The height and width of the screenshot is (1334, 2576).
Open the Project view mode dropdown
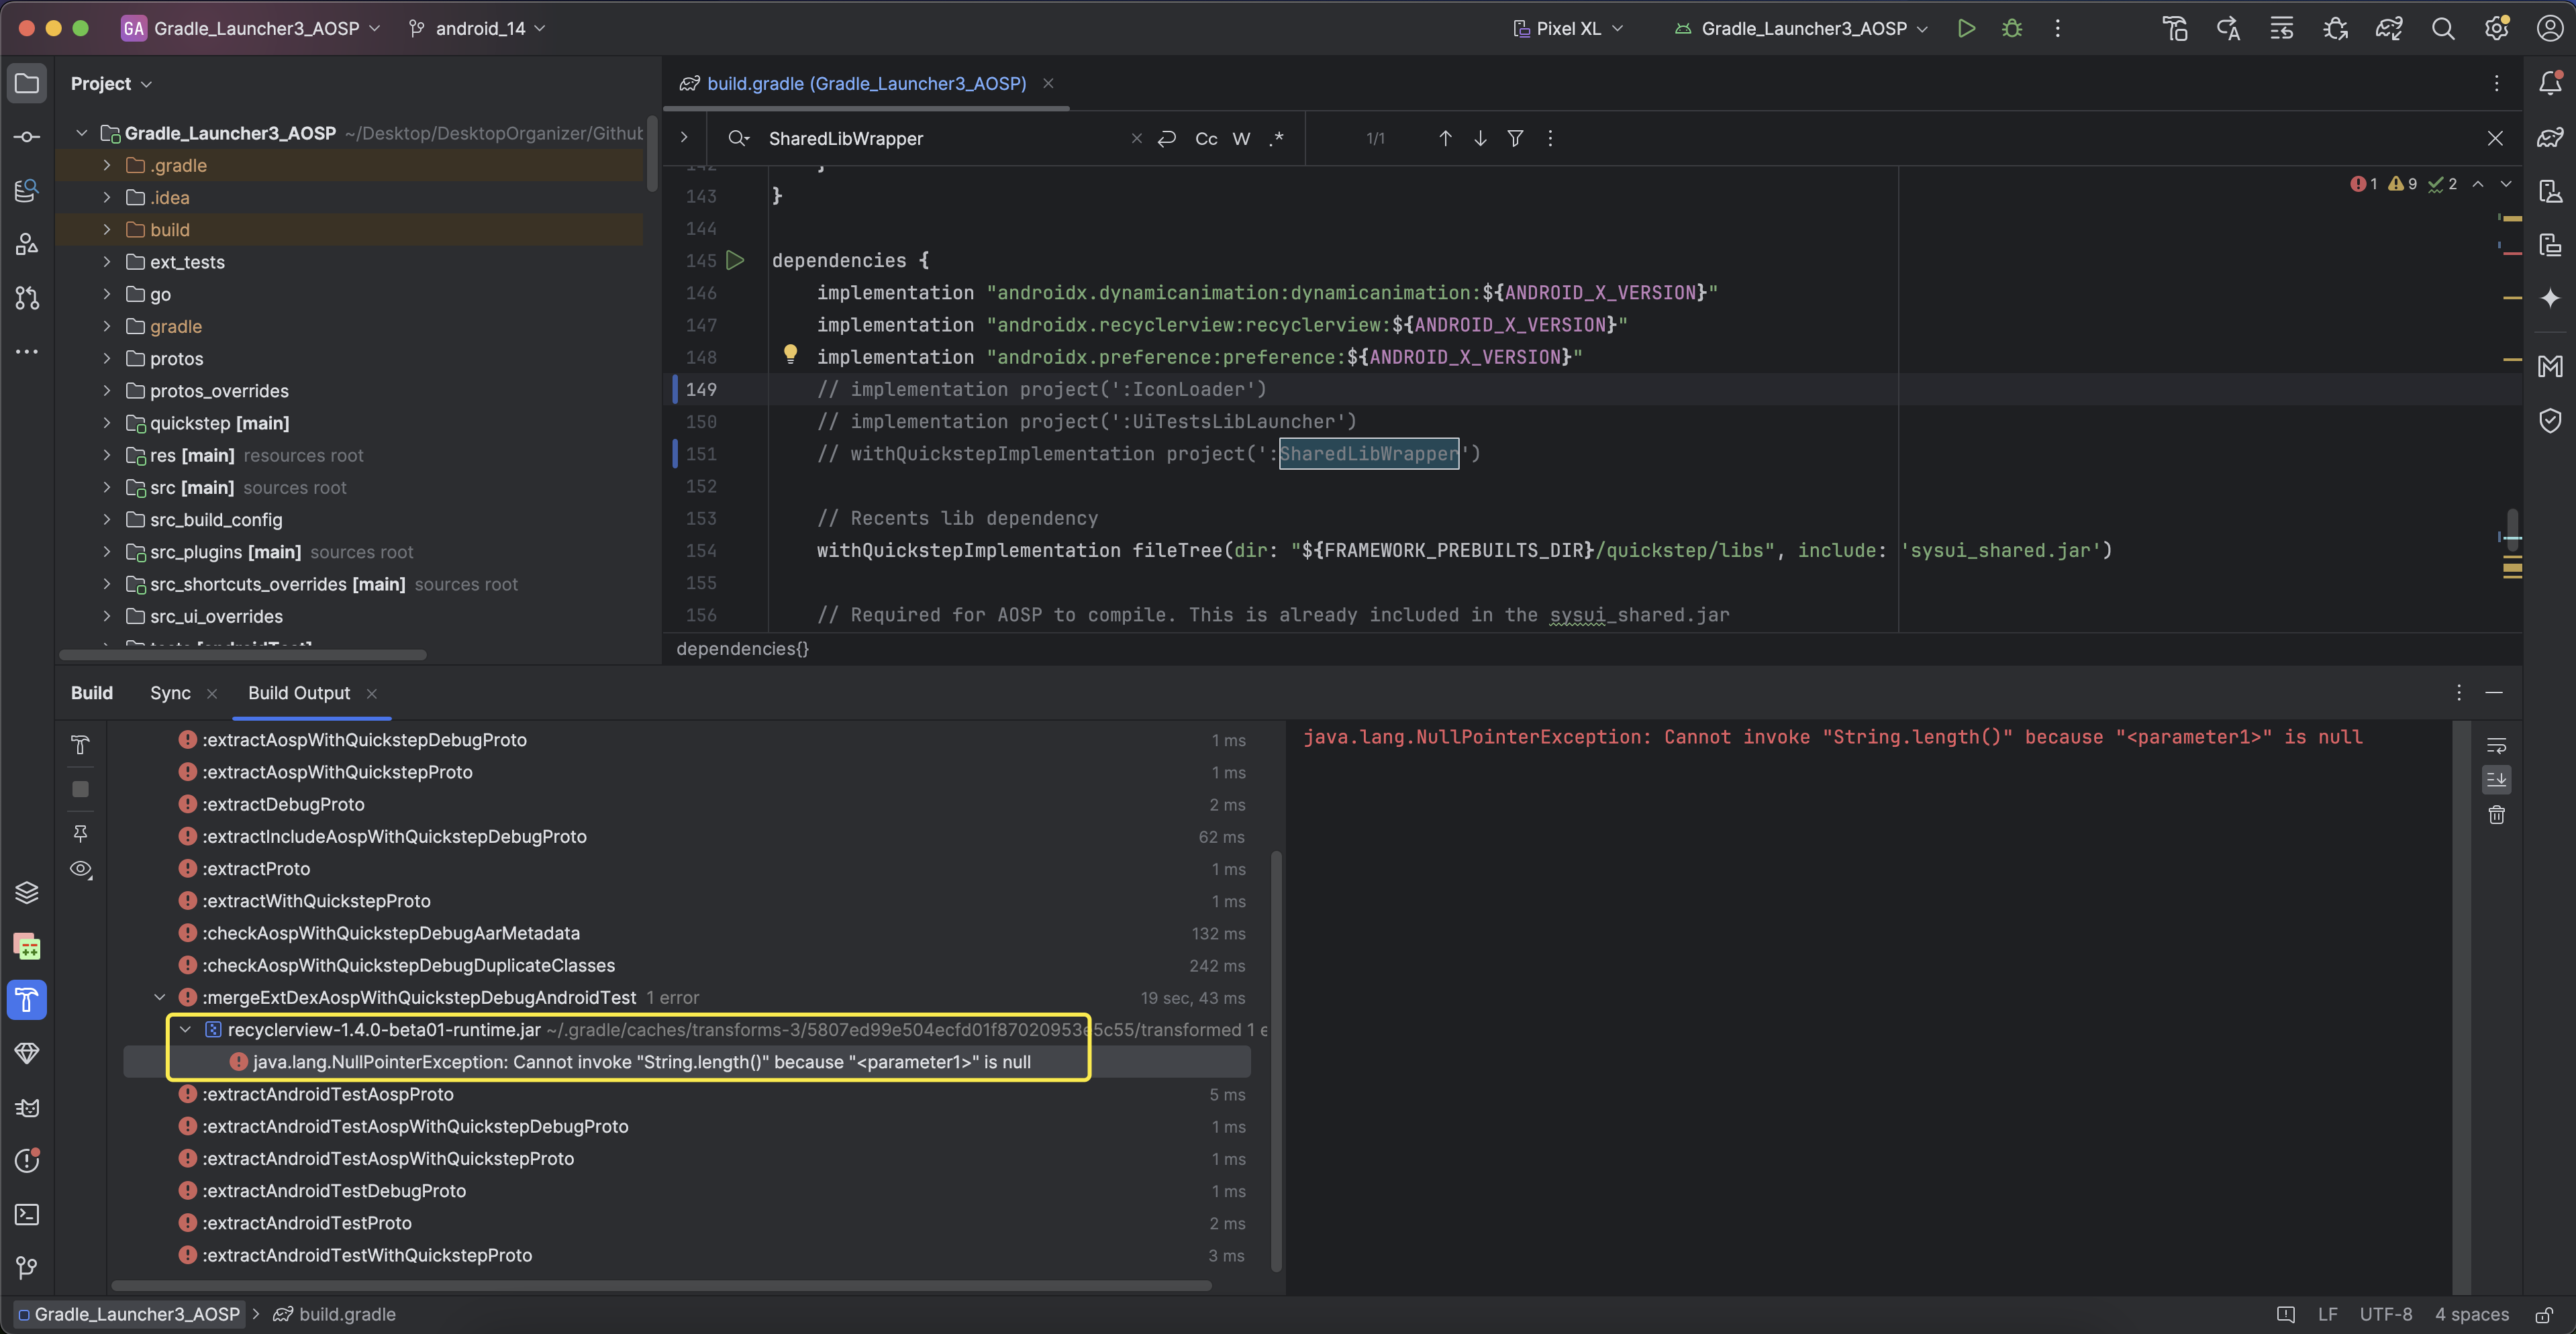[111, 83]
